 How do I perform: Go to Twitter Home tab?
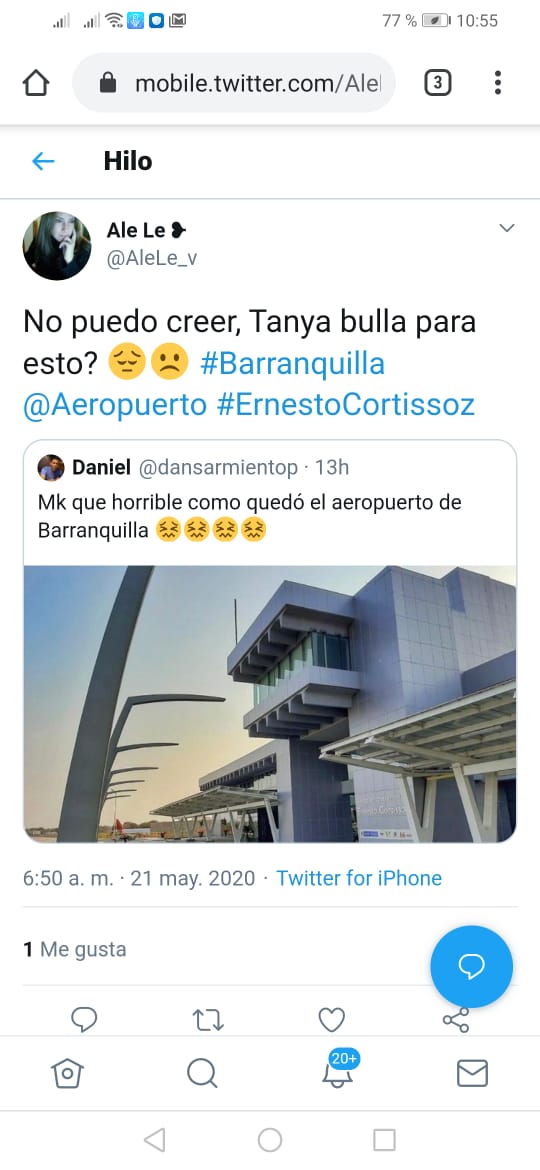[x=67, y=1074]
